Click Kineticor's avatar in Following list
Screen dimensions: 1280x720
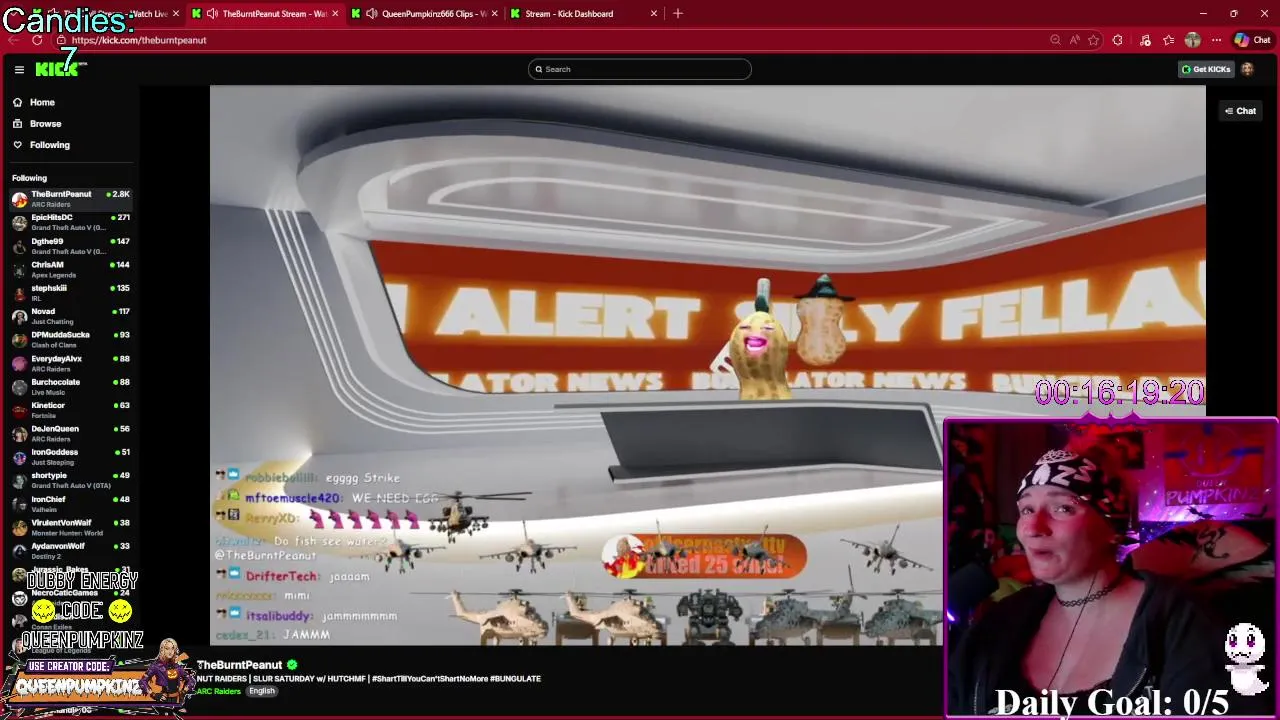pyautogui.click(x=19, y=410)
